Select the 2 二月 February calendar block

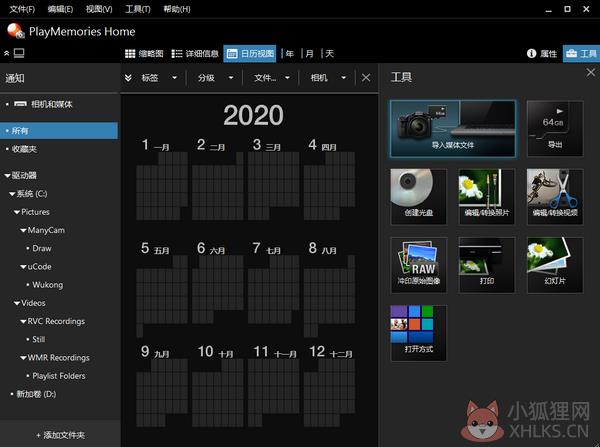218,179
